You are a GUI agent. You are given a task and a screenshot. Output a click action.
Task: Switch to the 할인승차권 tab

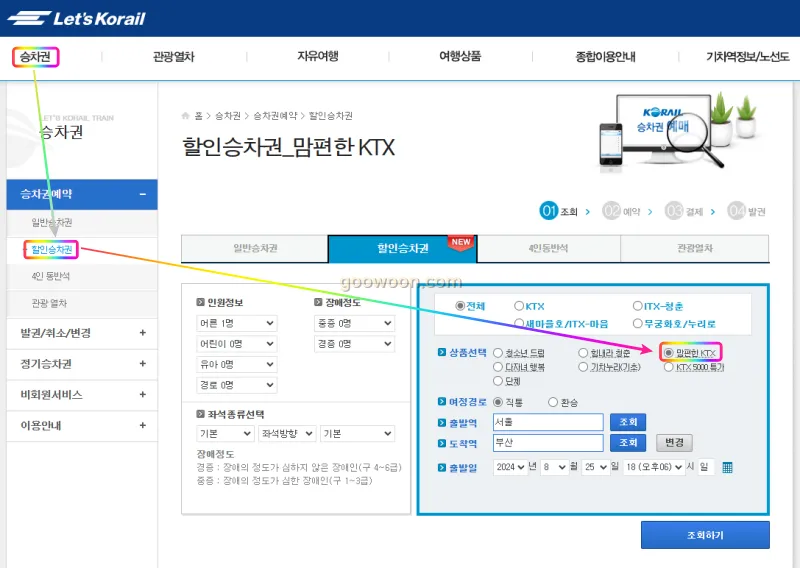403,249
